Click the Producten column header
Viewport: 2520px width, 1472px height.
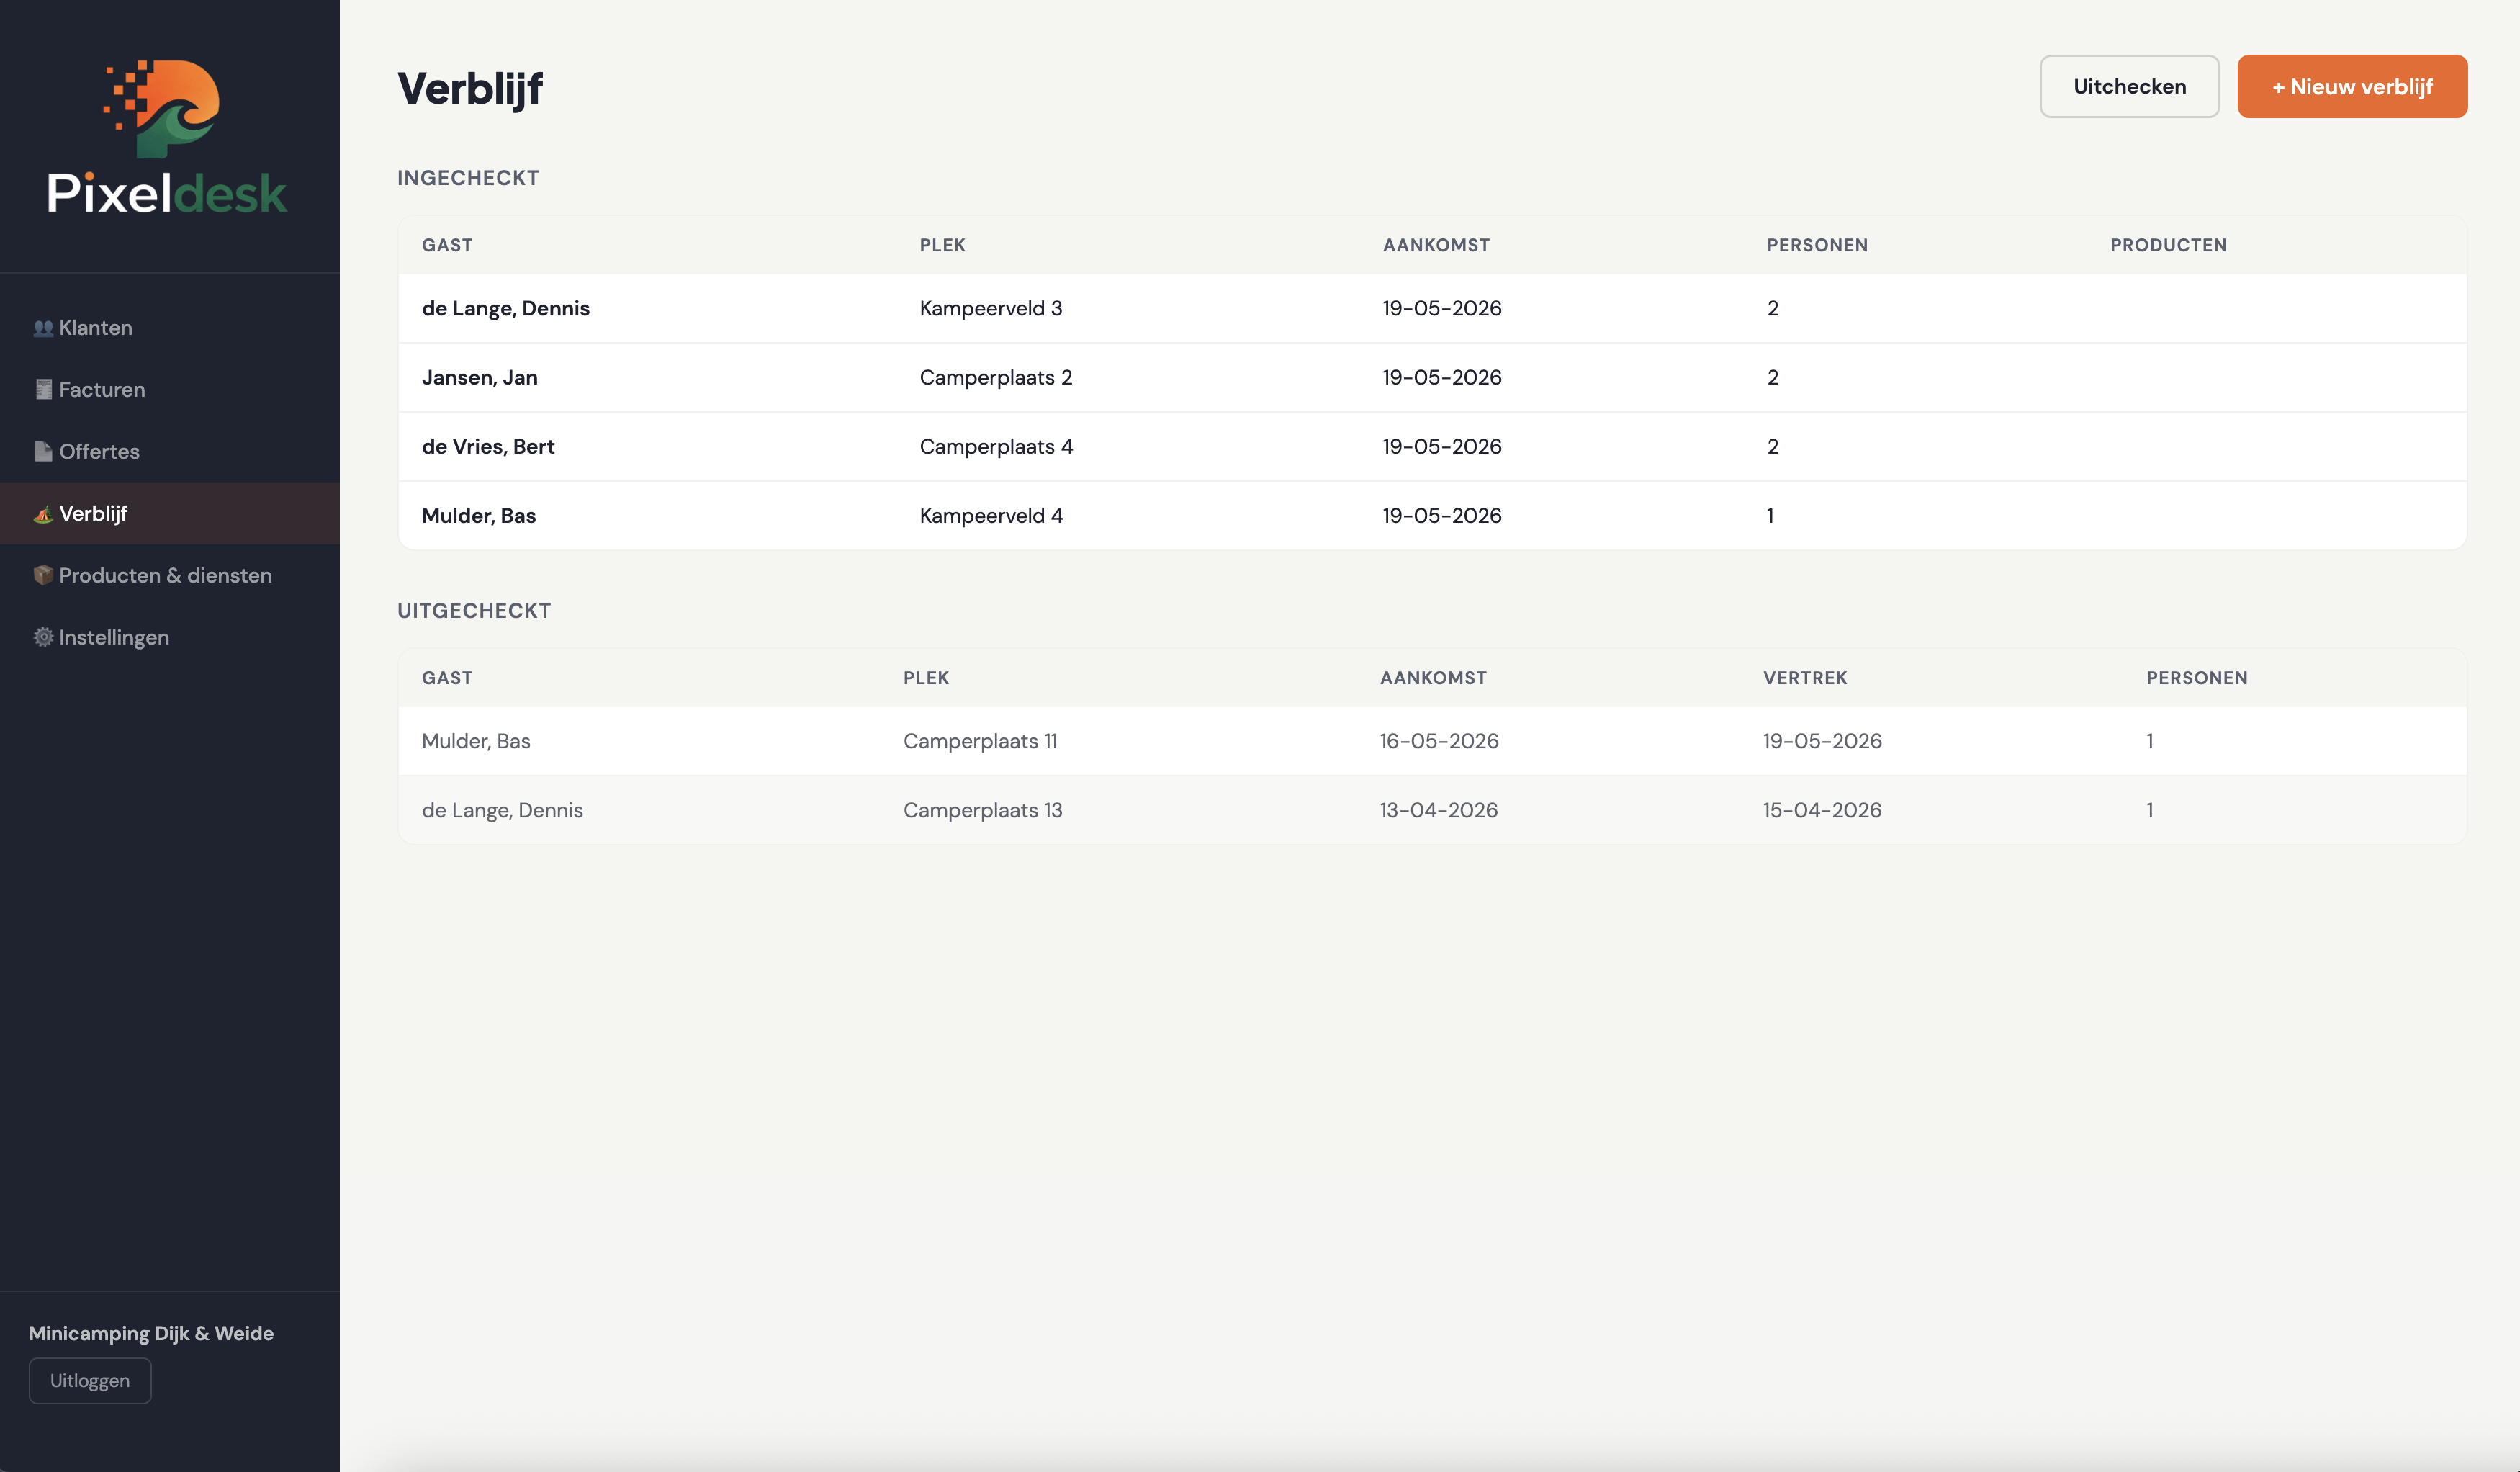pos(2168,246)
